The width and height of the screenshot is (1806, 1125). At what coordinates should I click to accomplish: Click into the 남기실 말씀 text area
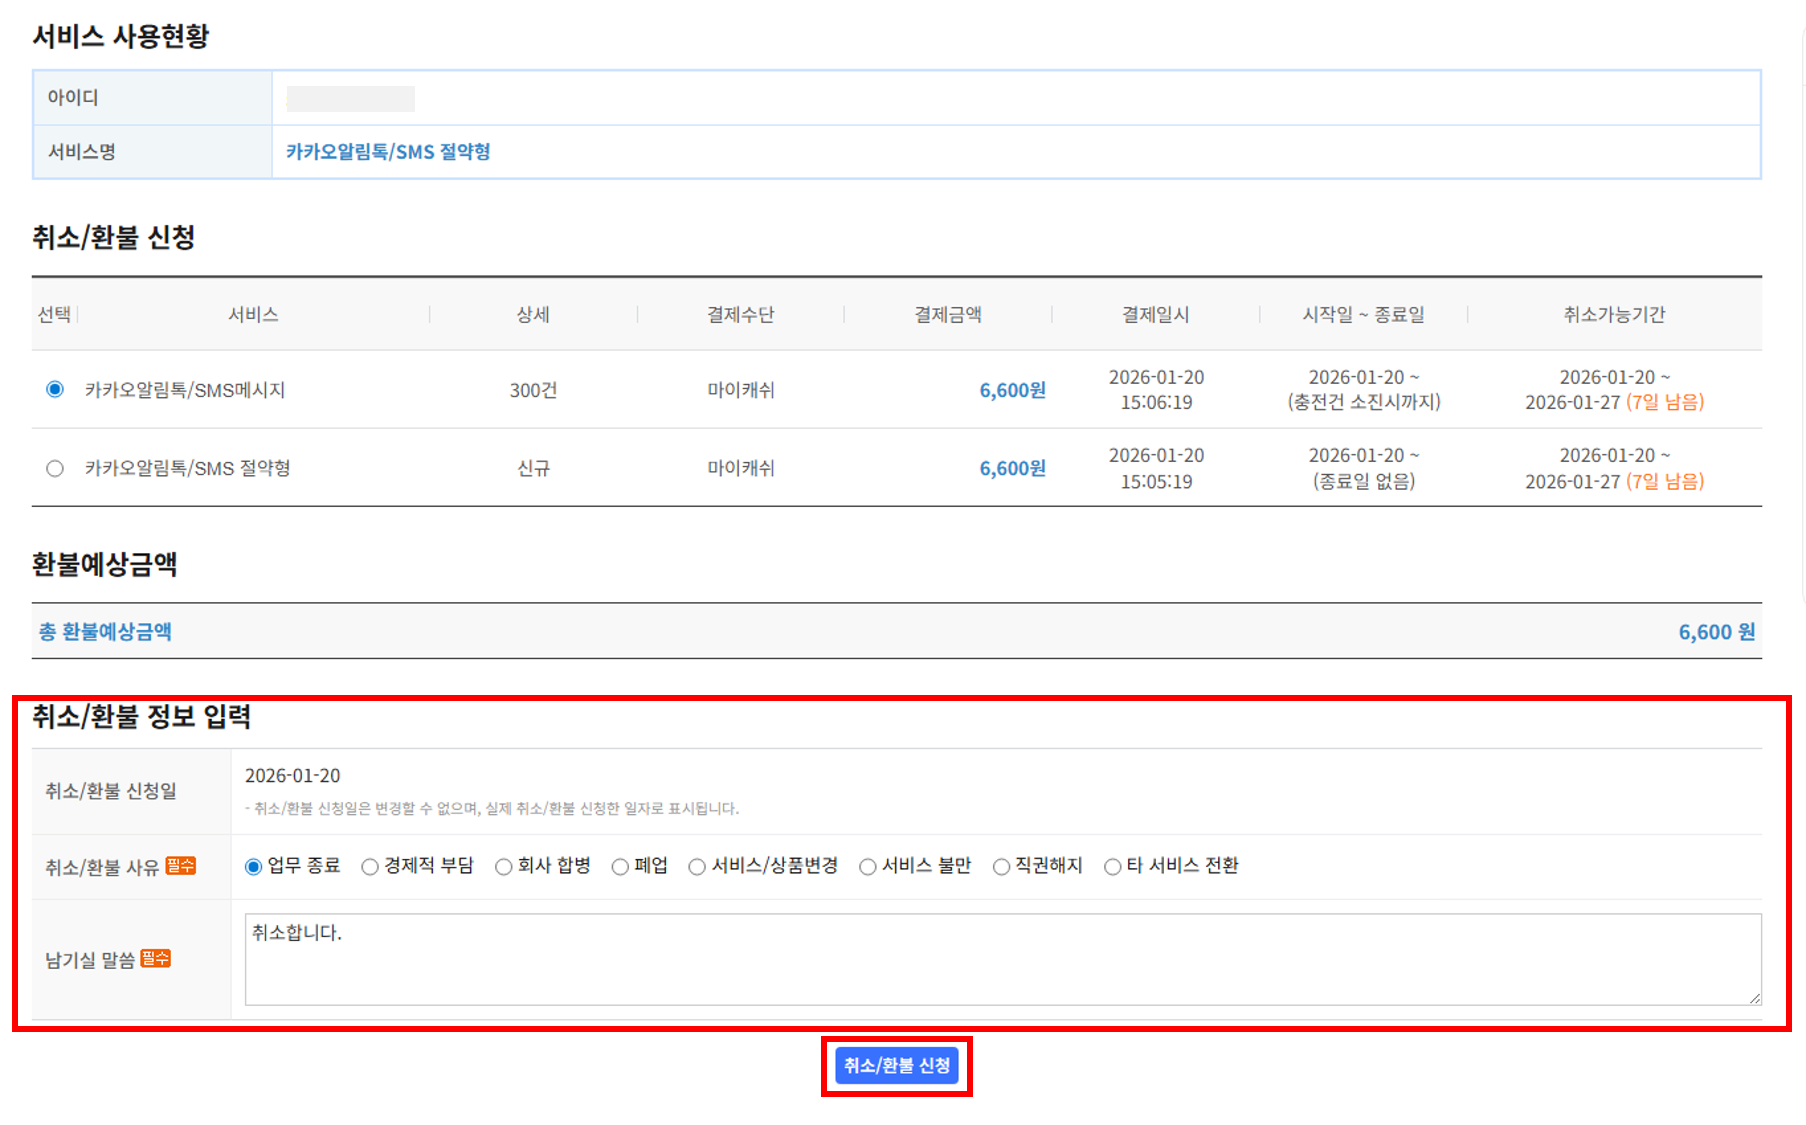(1000, 958)
